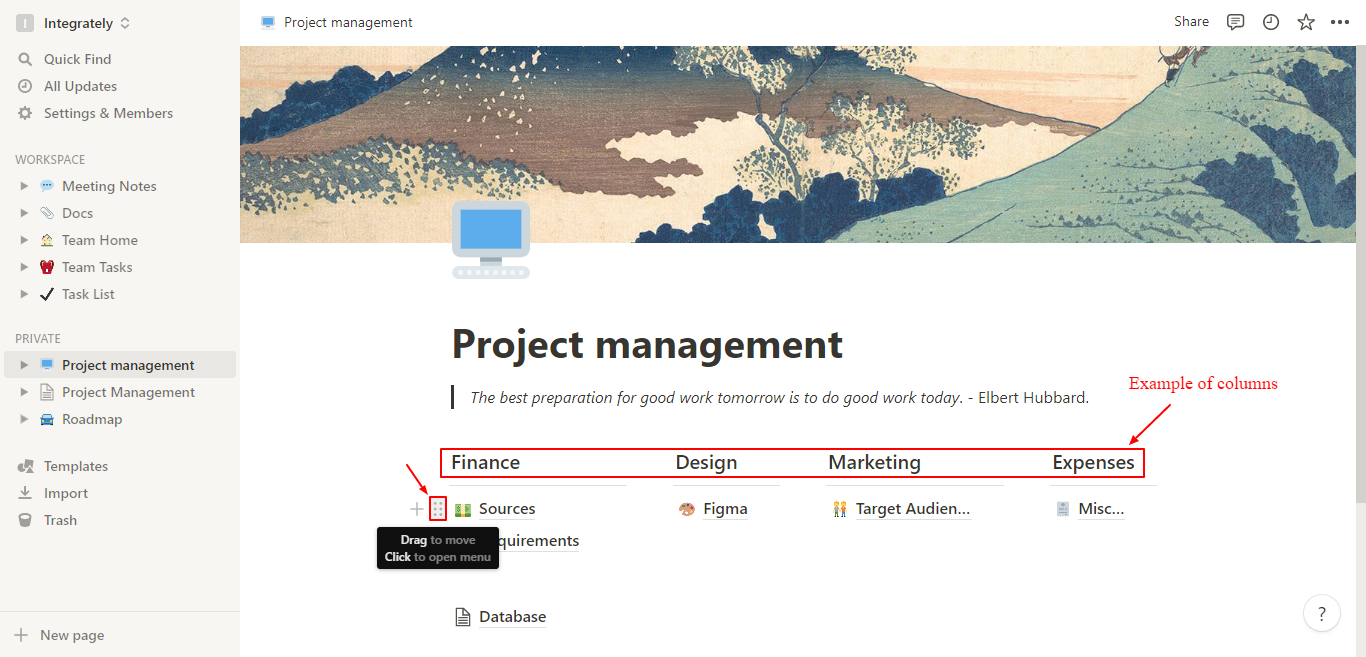1366x657 pixels.
Task: Open Roadmap page in sidebar
Action: [x=92, y=419]
